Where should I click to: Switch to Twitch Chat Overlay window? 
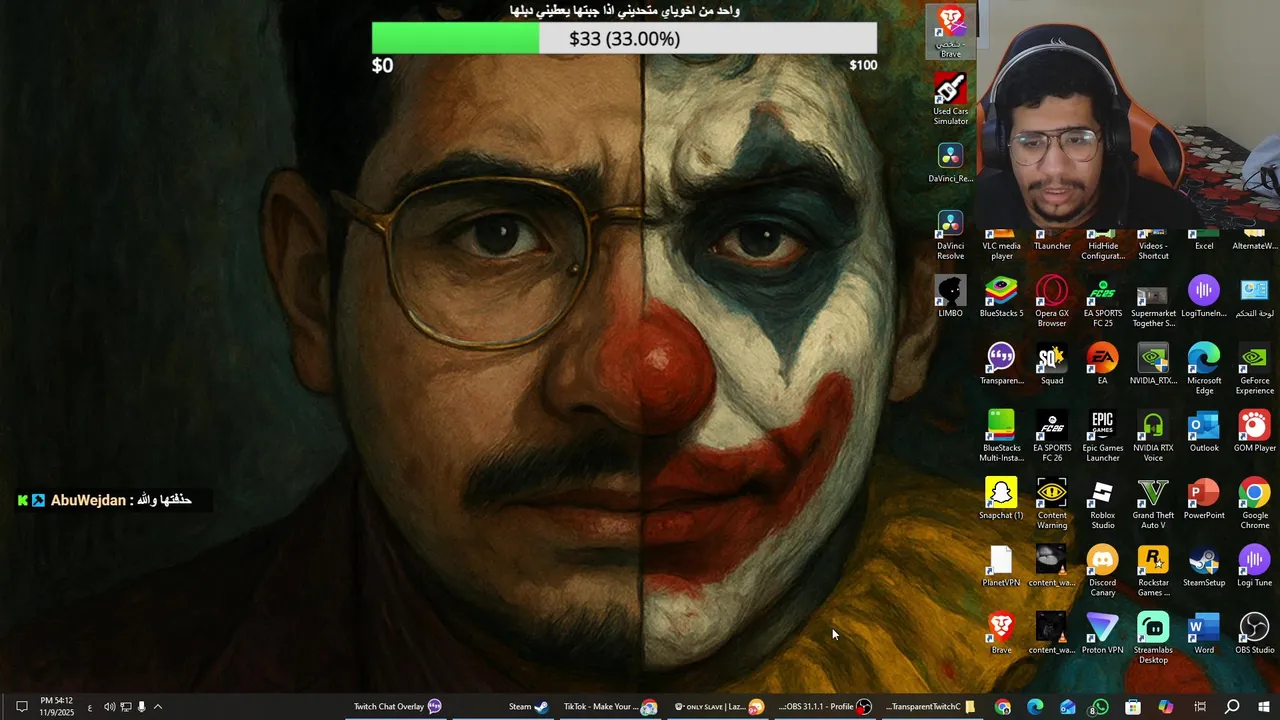tap(398, 707)
